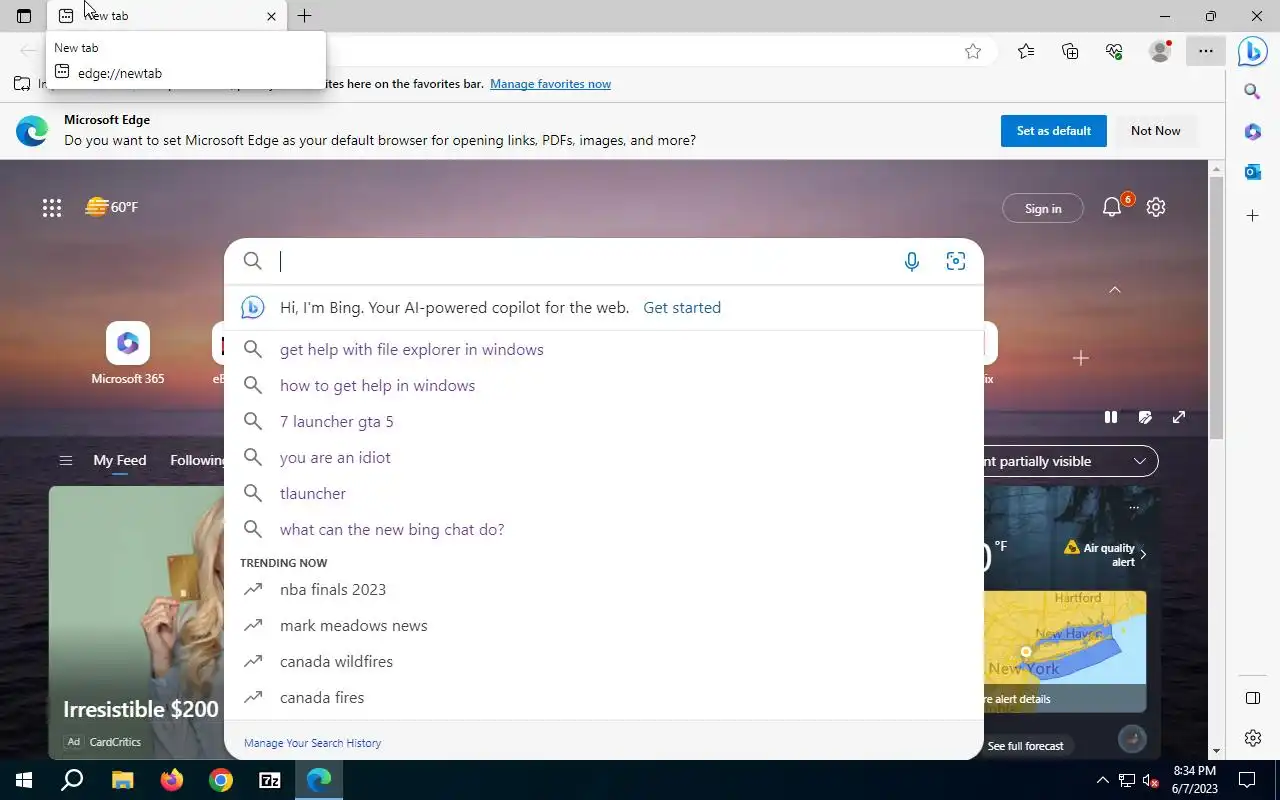This screenshot has width=1280, height=800.
Task: Open Bing chat sidebar button
Action: pos(1253,51)
